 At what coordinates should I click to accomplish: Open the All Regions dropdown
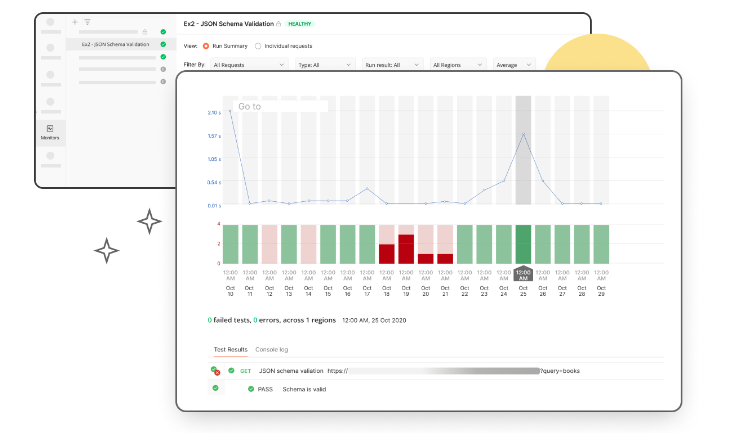pos(457,65)
